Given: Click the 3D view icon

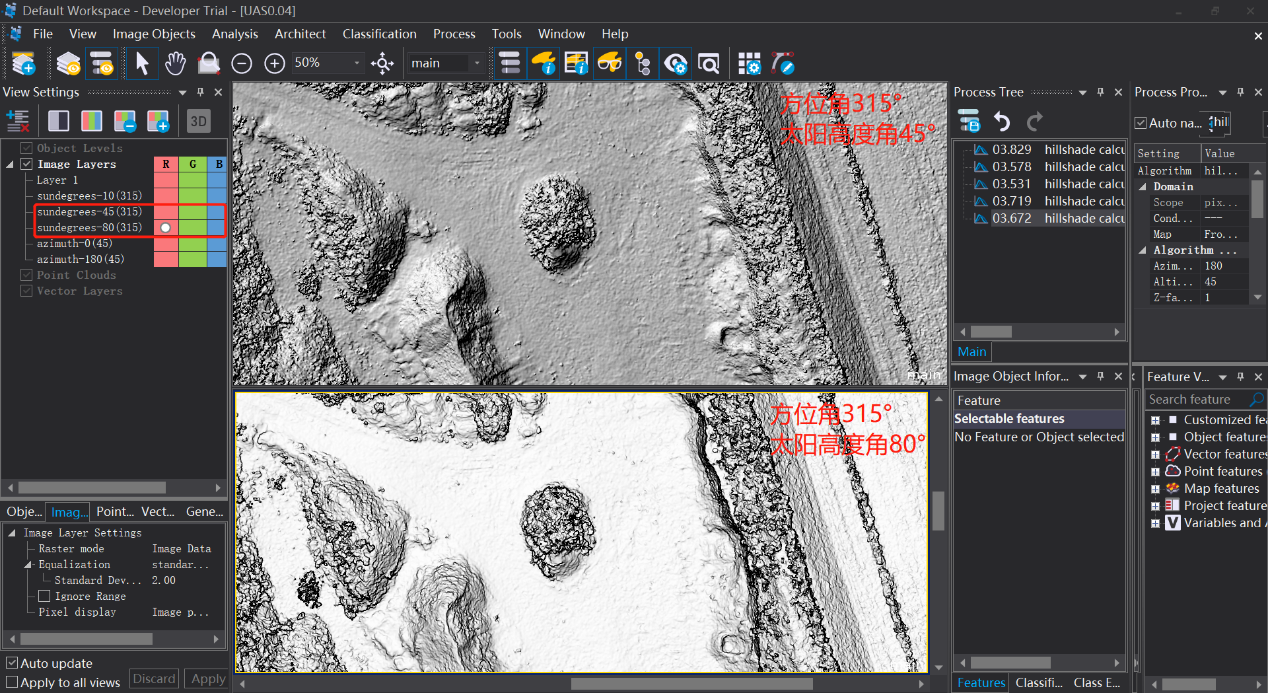Looking at the screenshot, I should (x=198, y=122).
